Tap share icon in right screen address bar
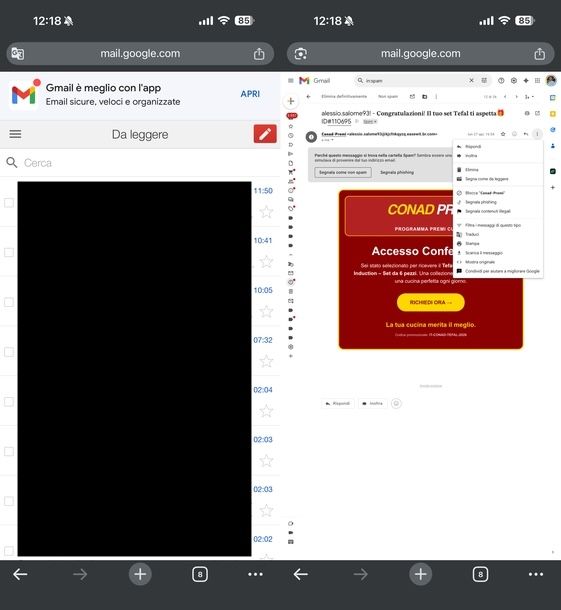 pos(540,54)
